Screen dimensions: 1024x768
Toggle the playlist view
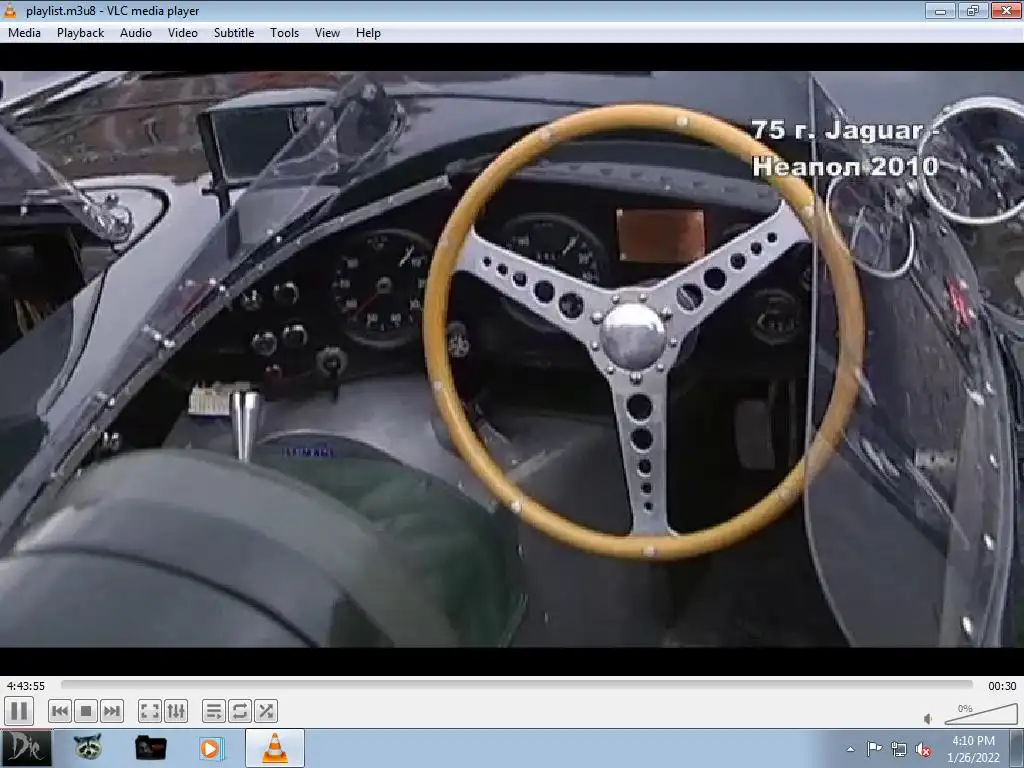214,711
